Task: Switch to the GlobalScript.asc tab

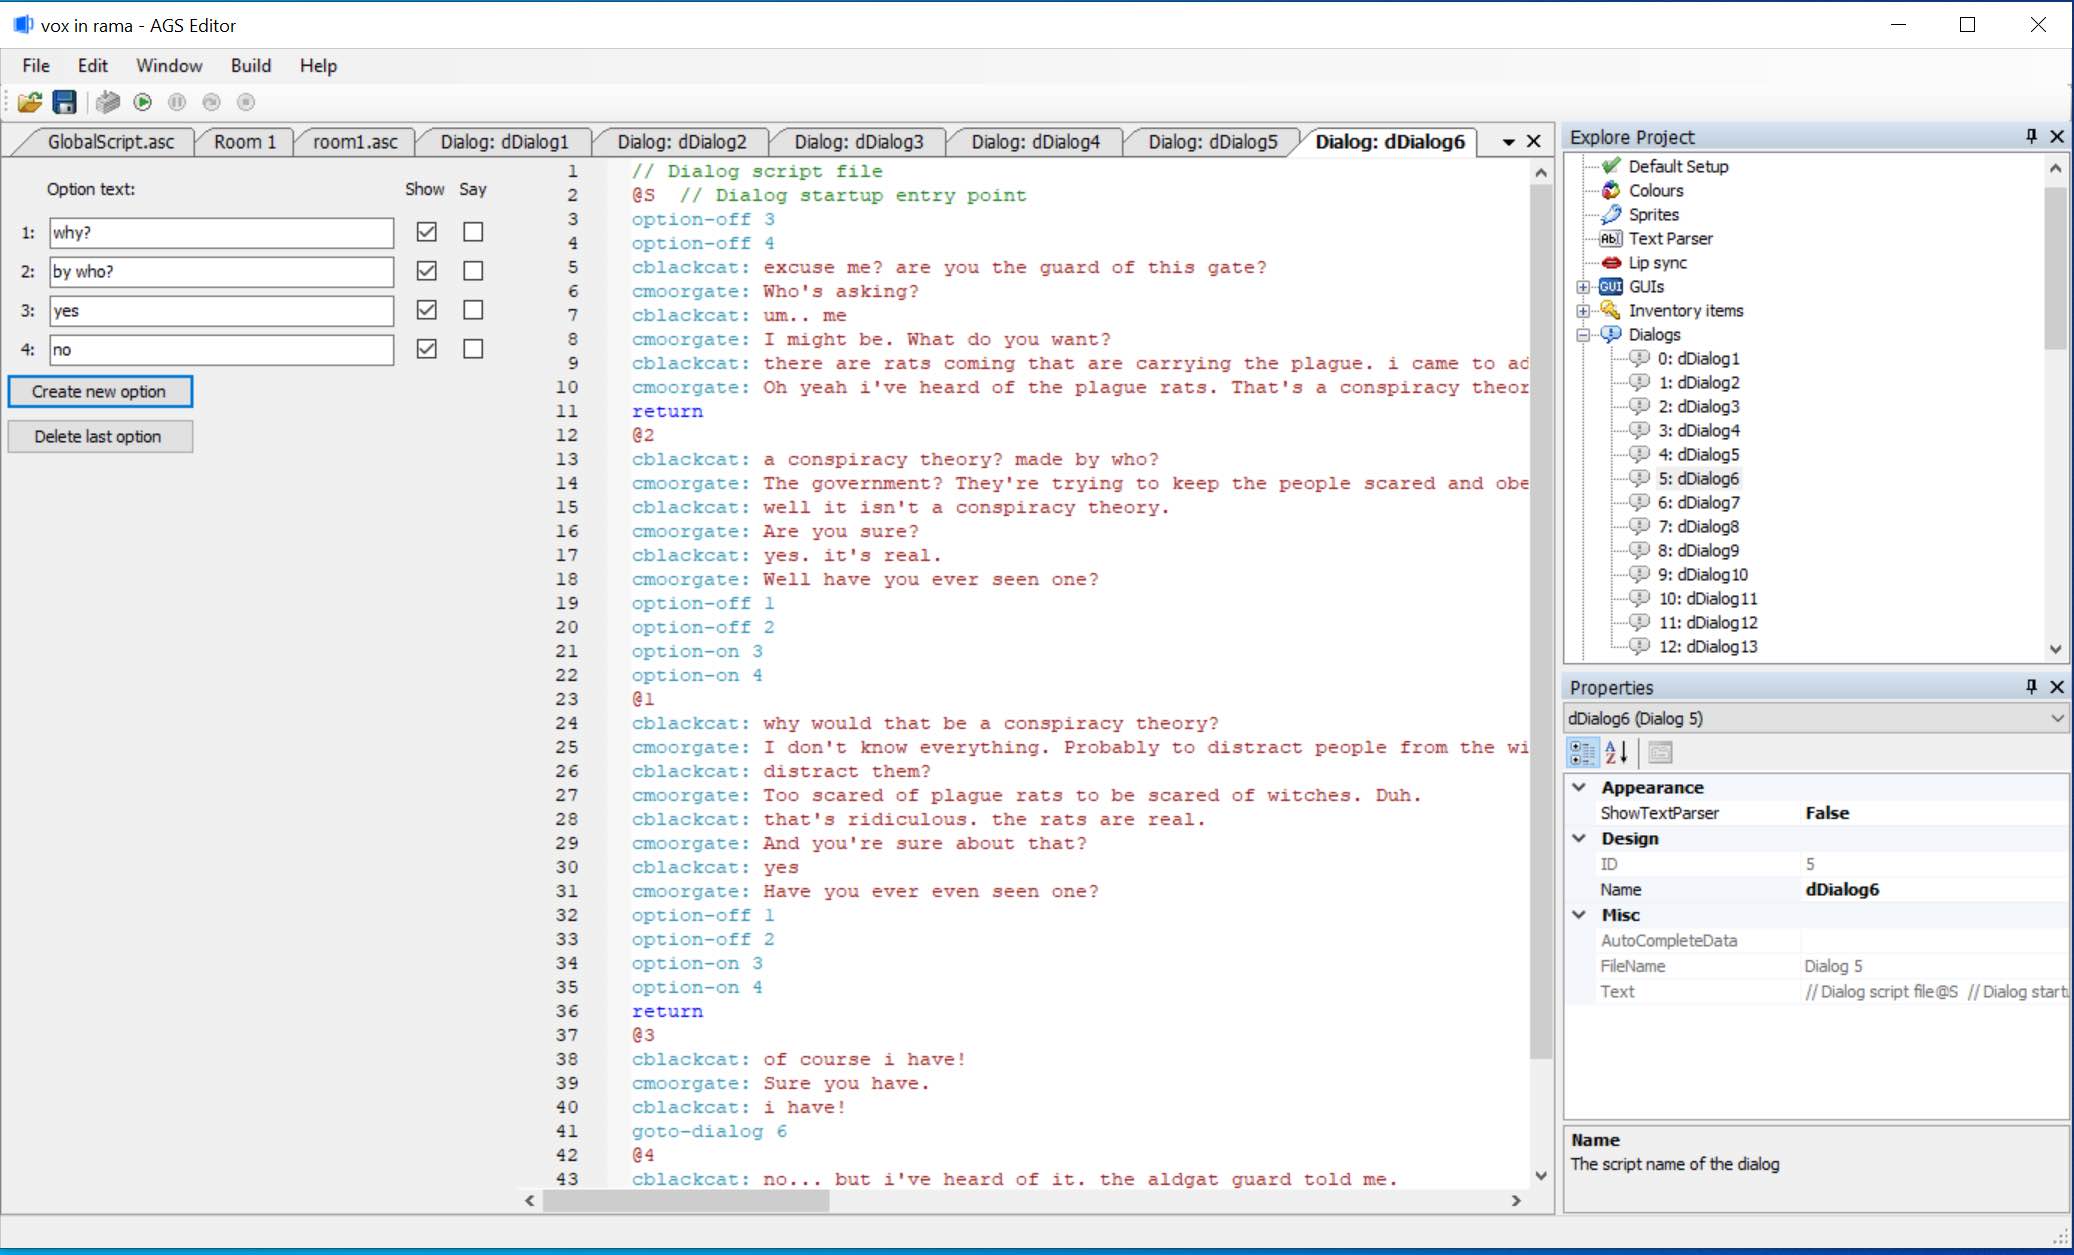Action: point(110,142)
